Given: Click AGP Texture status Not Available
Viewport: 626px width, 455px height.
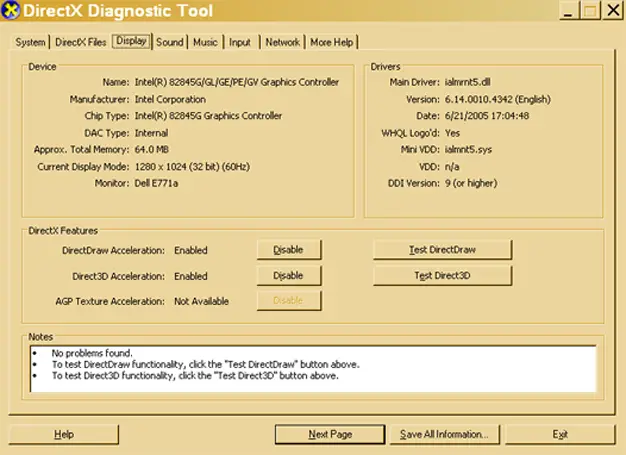Looking at the screenshot, I should (x=202, y=301).
